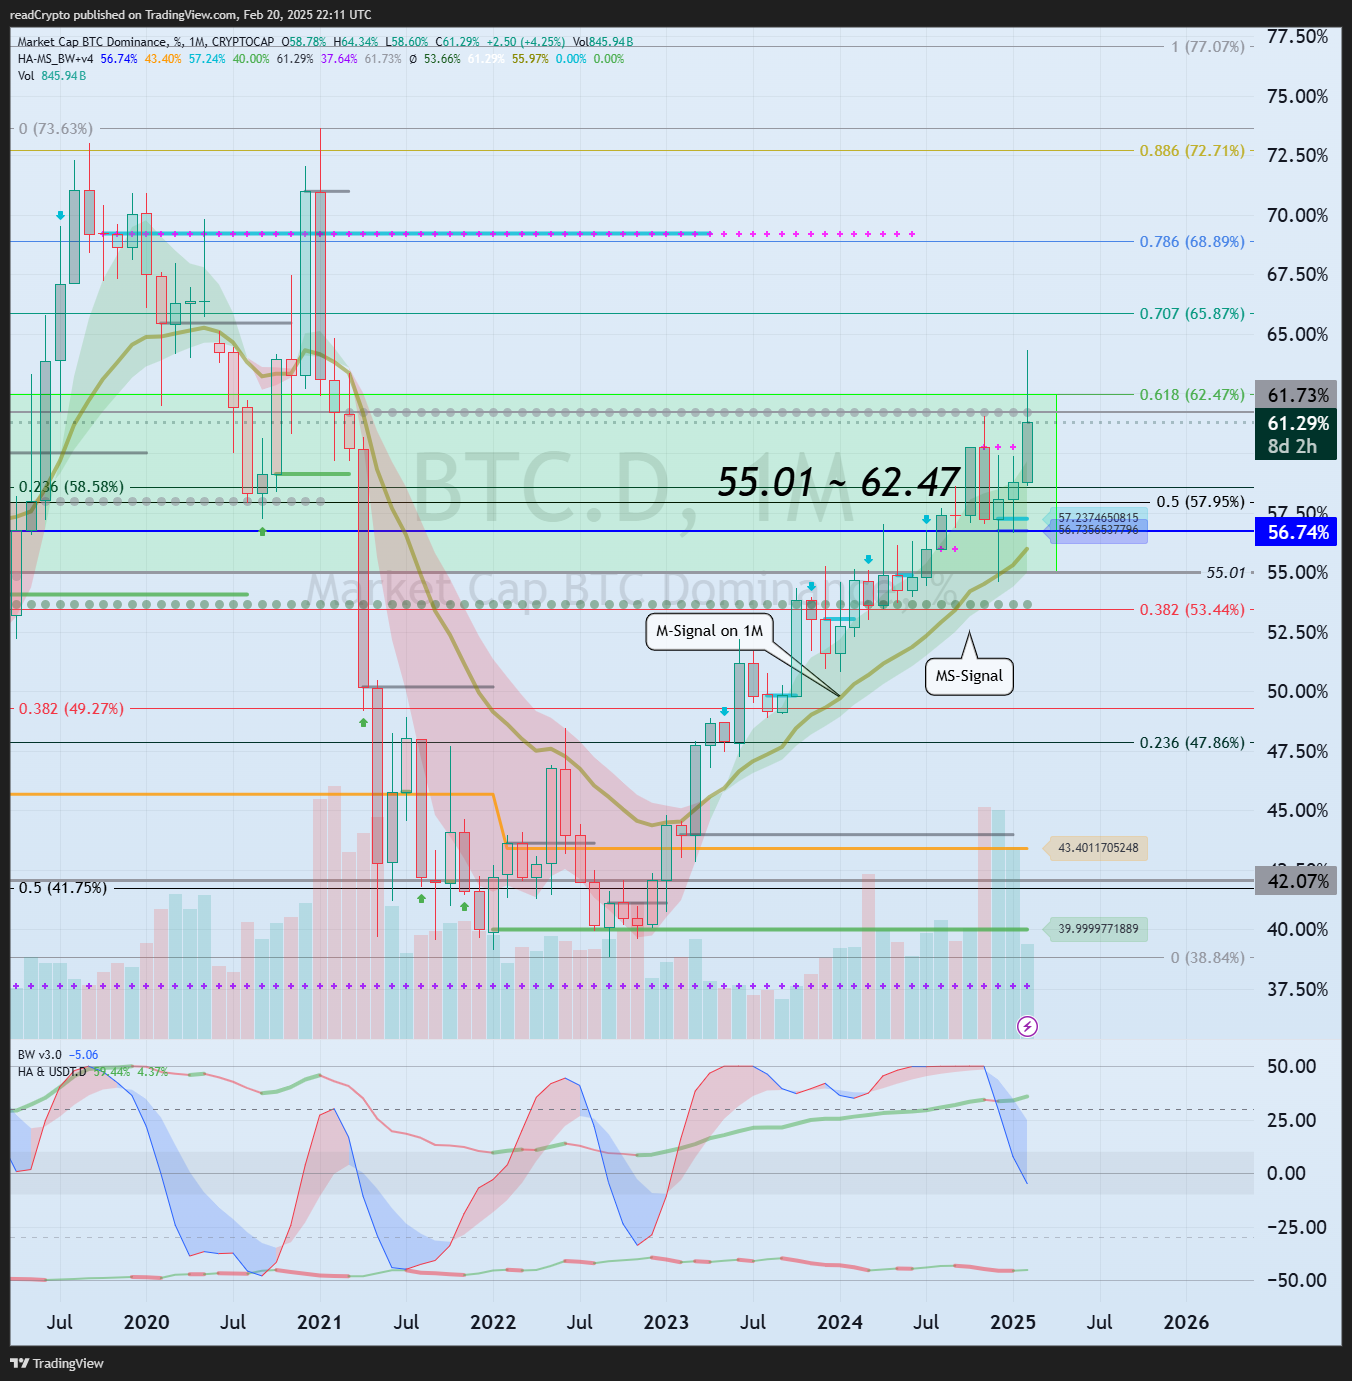Click the '0.5 (57.95%)' Fibonacci label
The width and height of the screenshot is (1352, 1381).
click(1200, 502)
